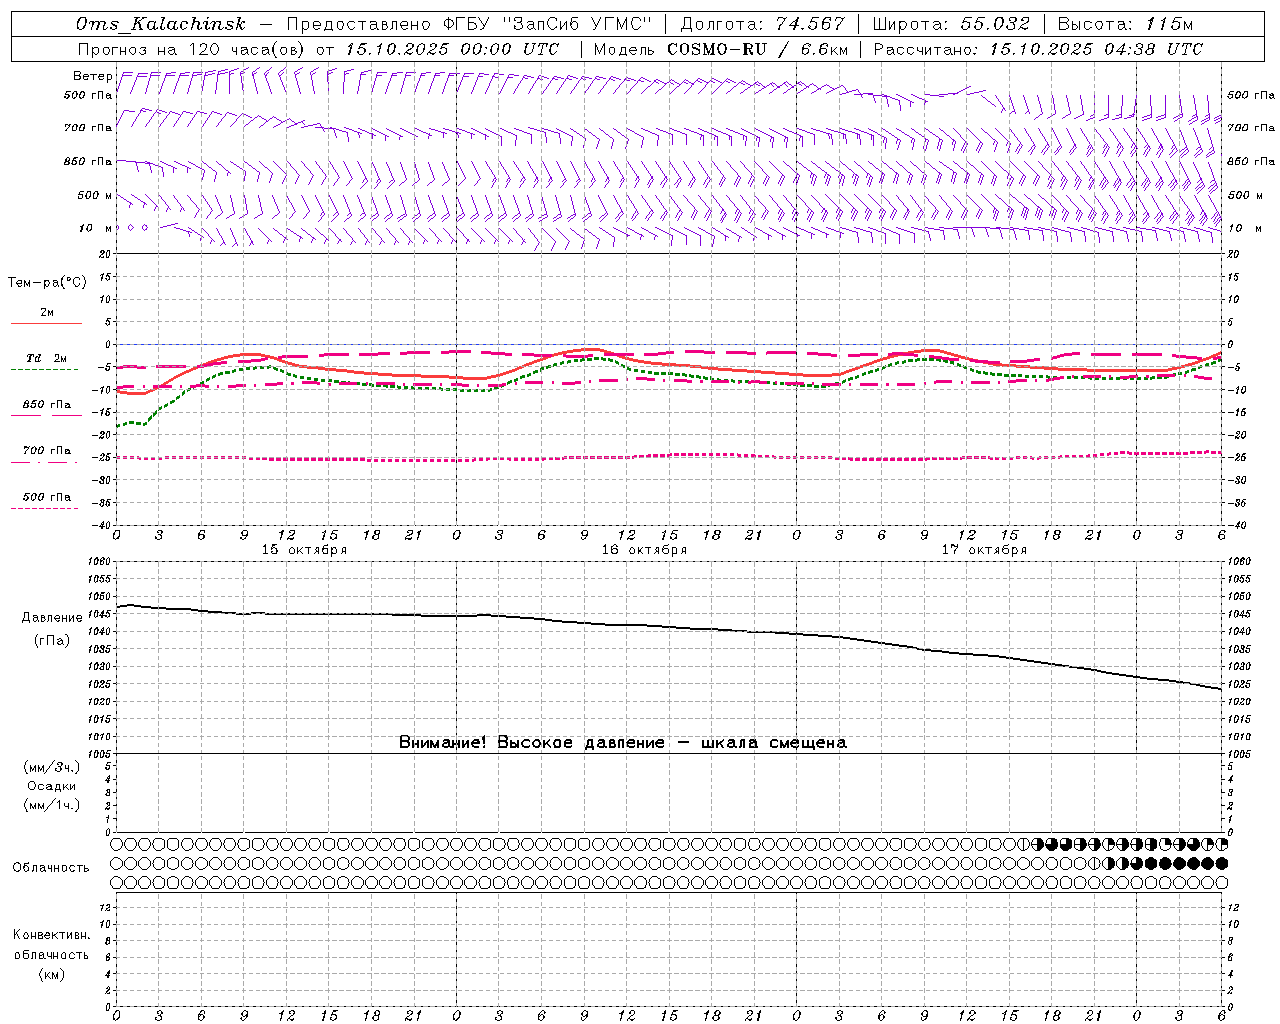Click the pink dotted line sample under 500 гПа legend
The width and height of the screenshot is (1280, 1024).
tap(45, 508)
